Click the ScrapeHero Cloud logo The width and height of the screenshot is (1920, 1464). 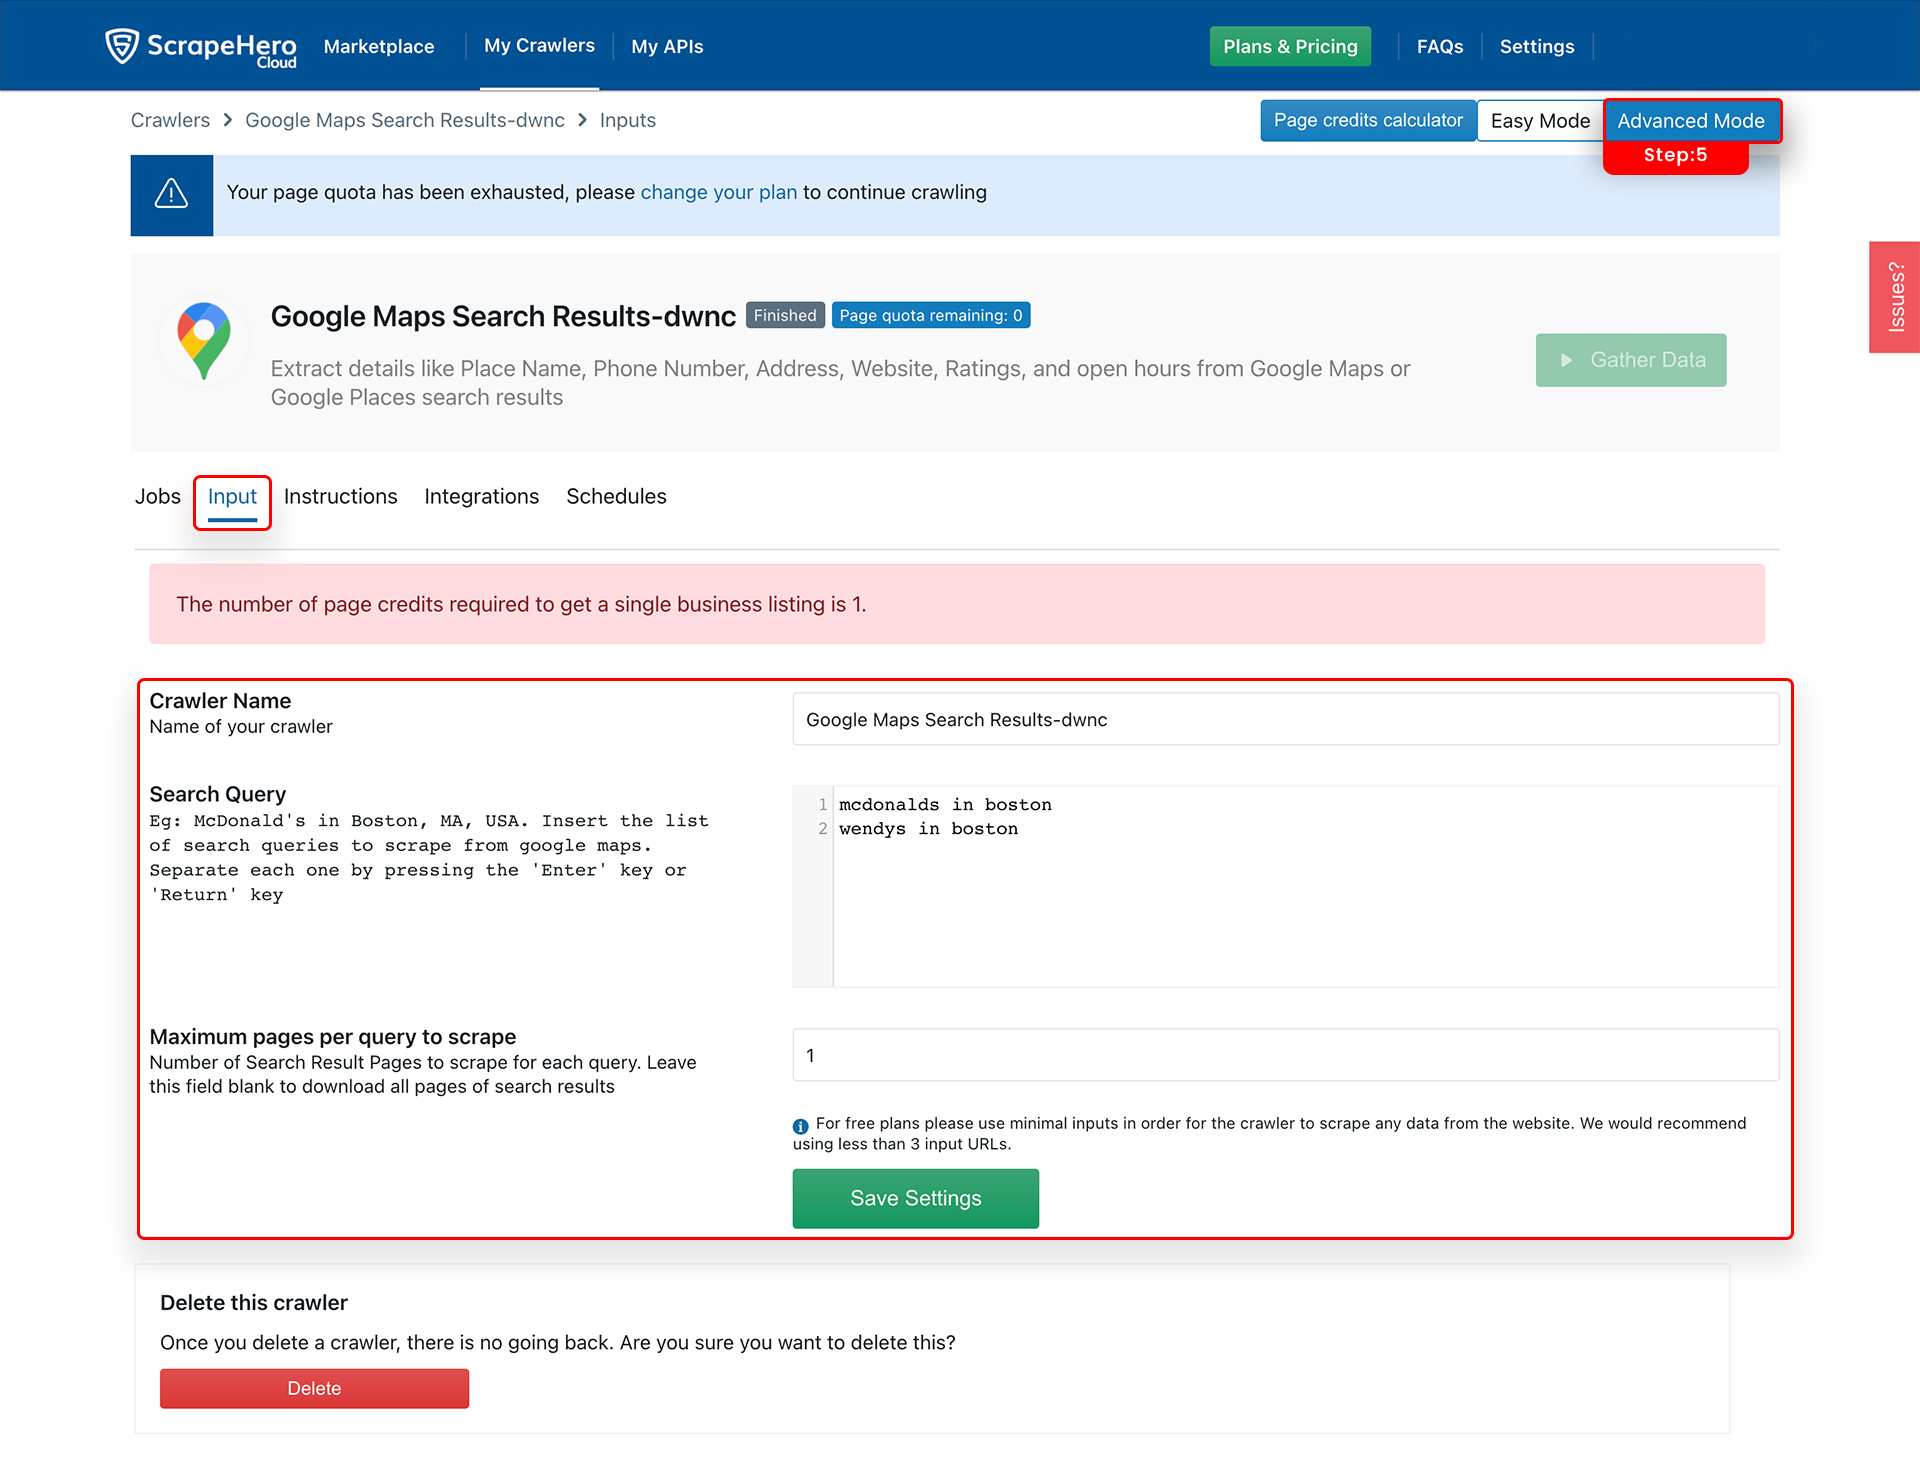tap(200, 45)
